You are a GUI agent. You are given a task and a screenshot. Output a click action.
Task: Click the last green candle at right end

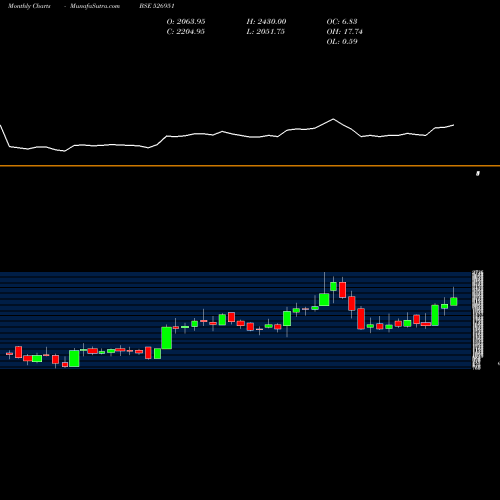tap(454, 301)
